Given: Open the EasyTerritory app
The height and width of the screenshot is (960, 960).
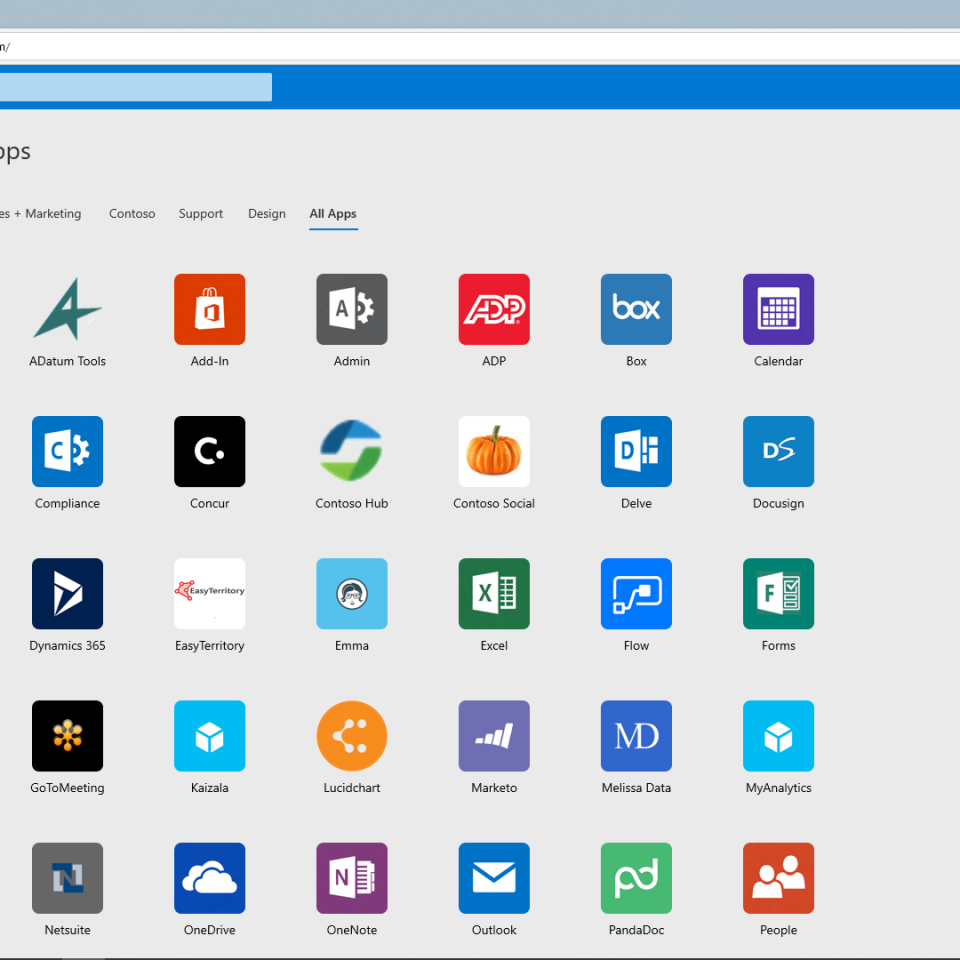Looking at the screenshot, I should [x=209, y=593].
